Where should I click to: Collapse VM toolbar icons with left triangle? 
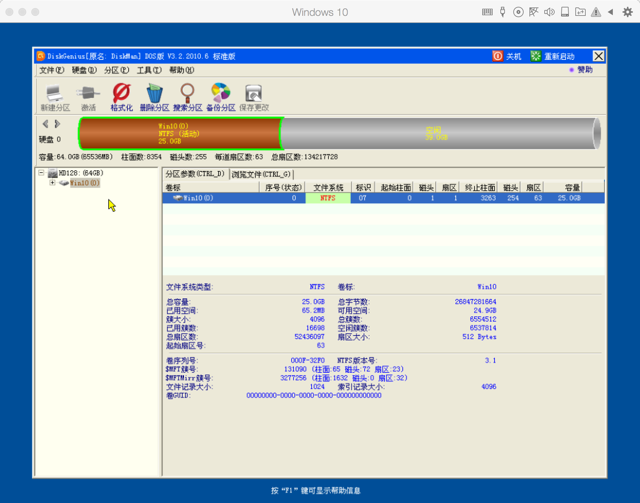pyautogui.click(x=611, y=12)
